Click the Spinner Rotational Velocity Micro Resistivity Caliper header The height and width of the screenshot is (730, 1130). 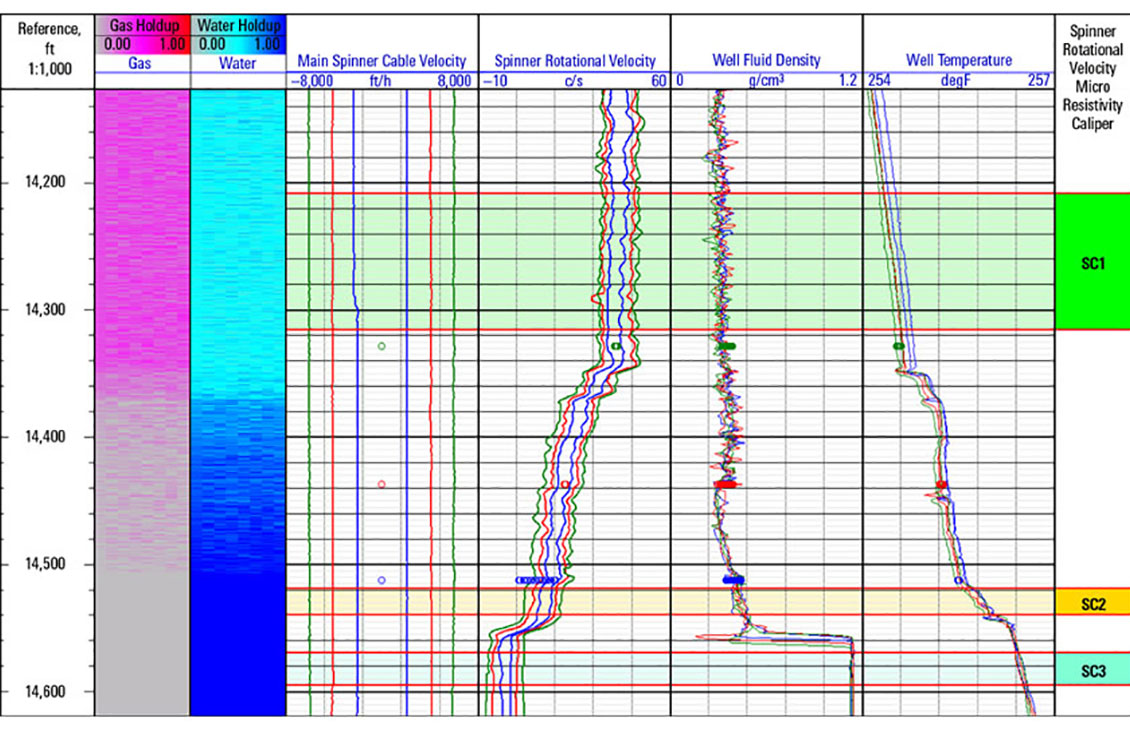1093,77
